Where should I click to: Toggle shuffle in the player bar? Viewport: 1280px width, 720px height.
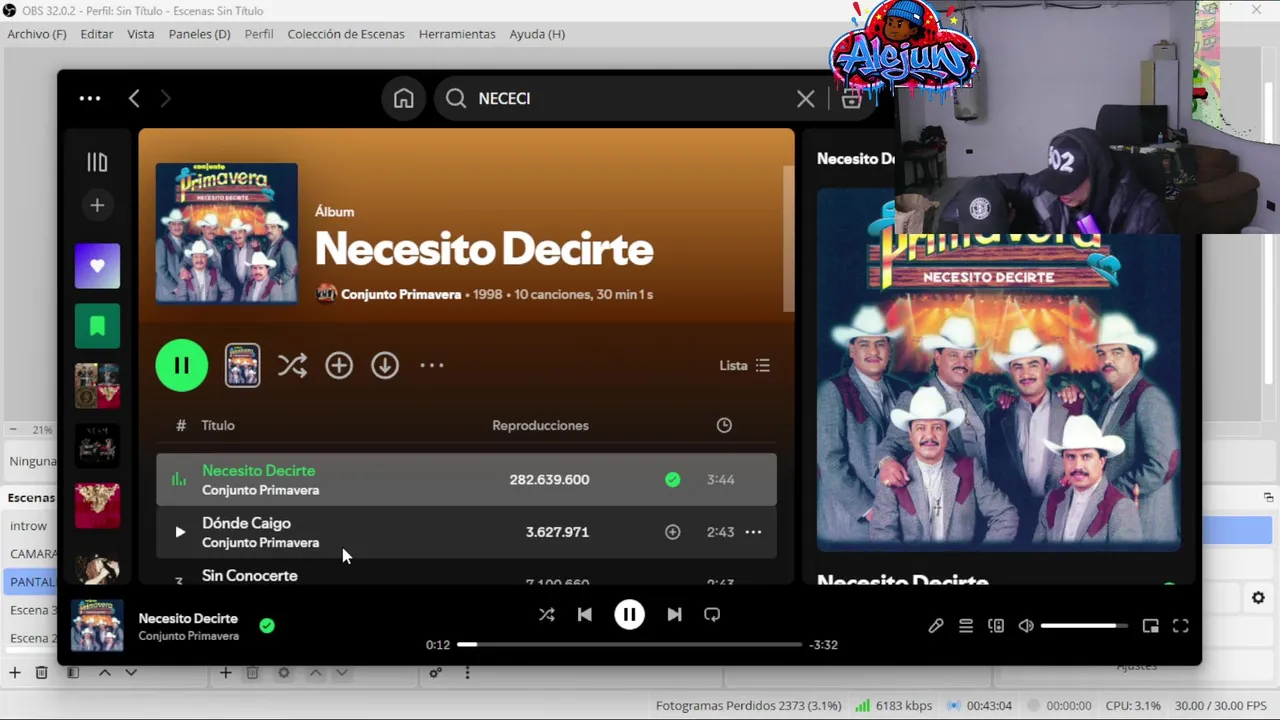[546, 615]
